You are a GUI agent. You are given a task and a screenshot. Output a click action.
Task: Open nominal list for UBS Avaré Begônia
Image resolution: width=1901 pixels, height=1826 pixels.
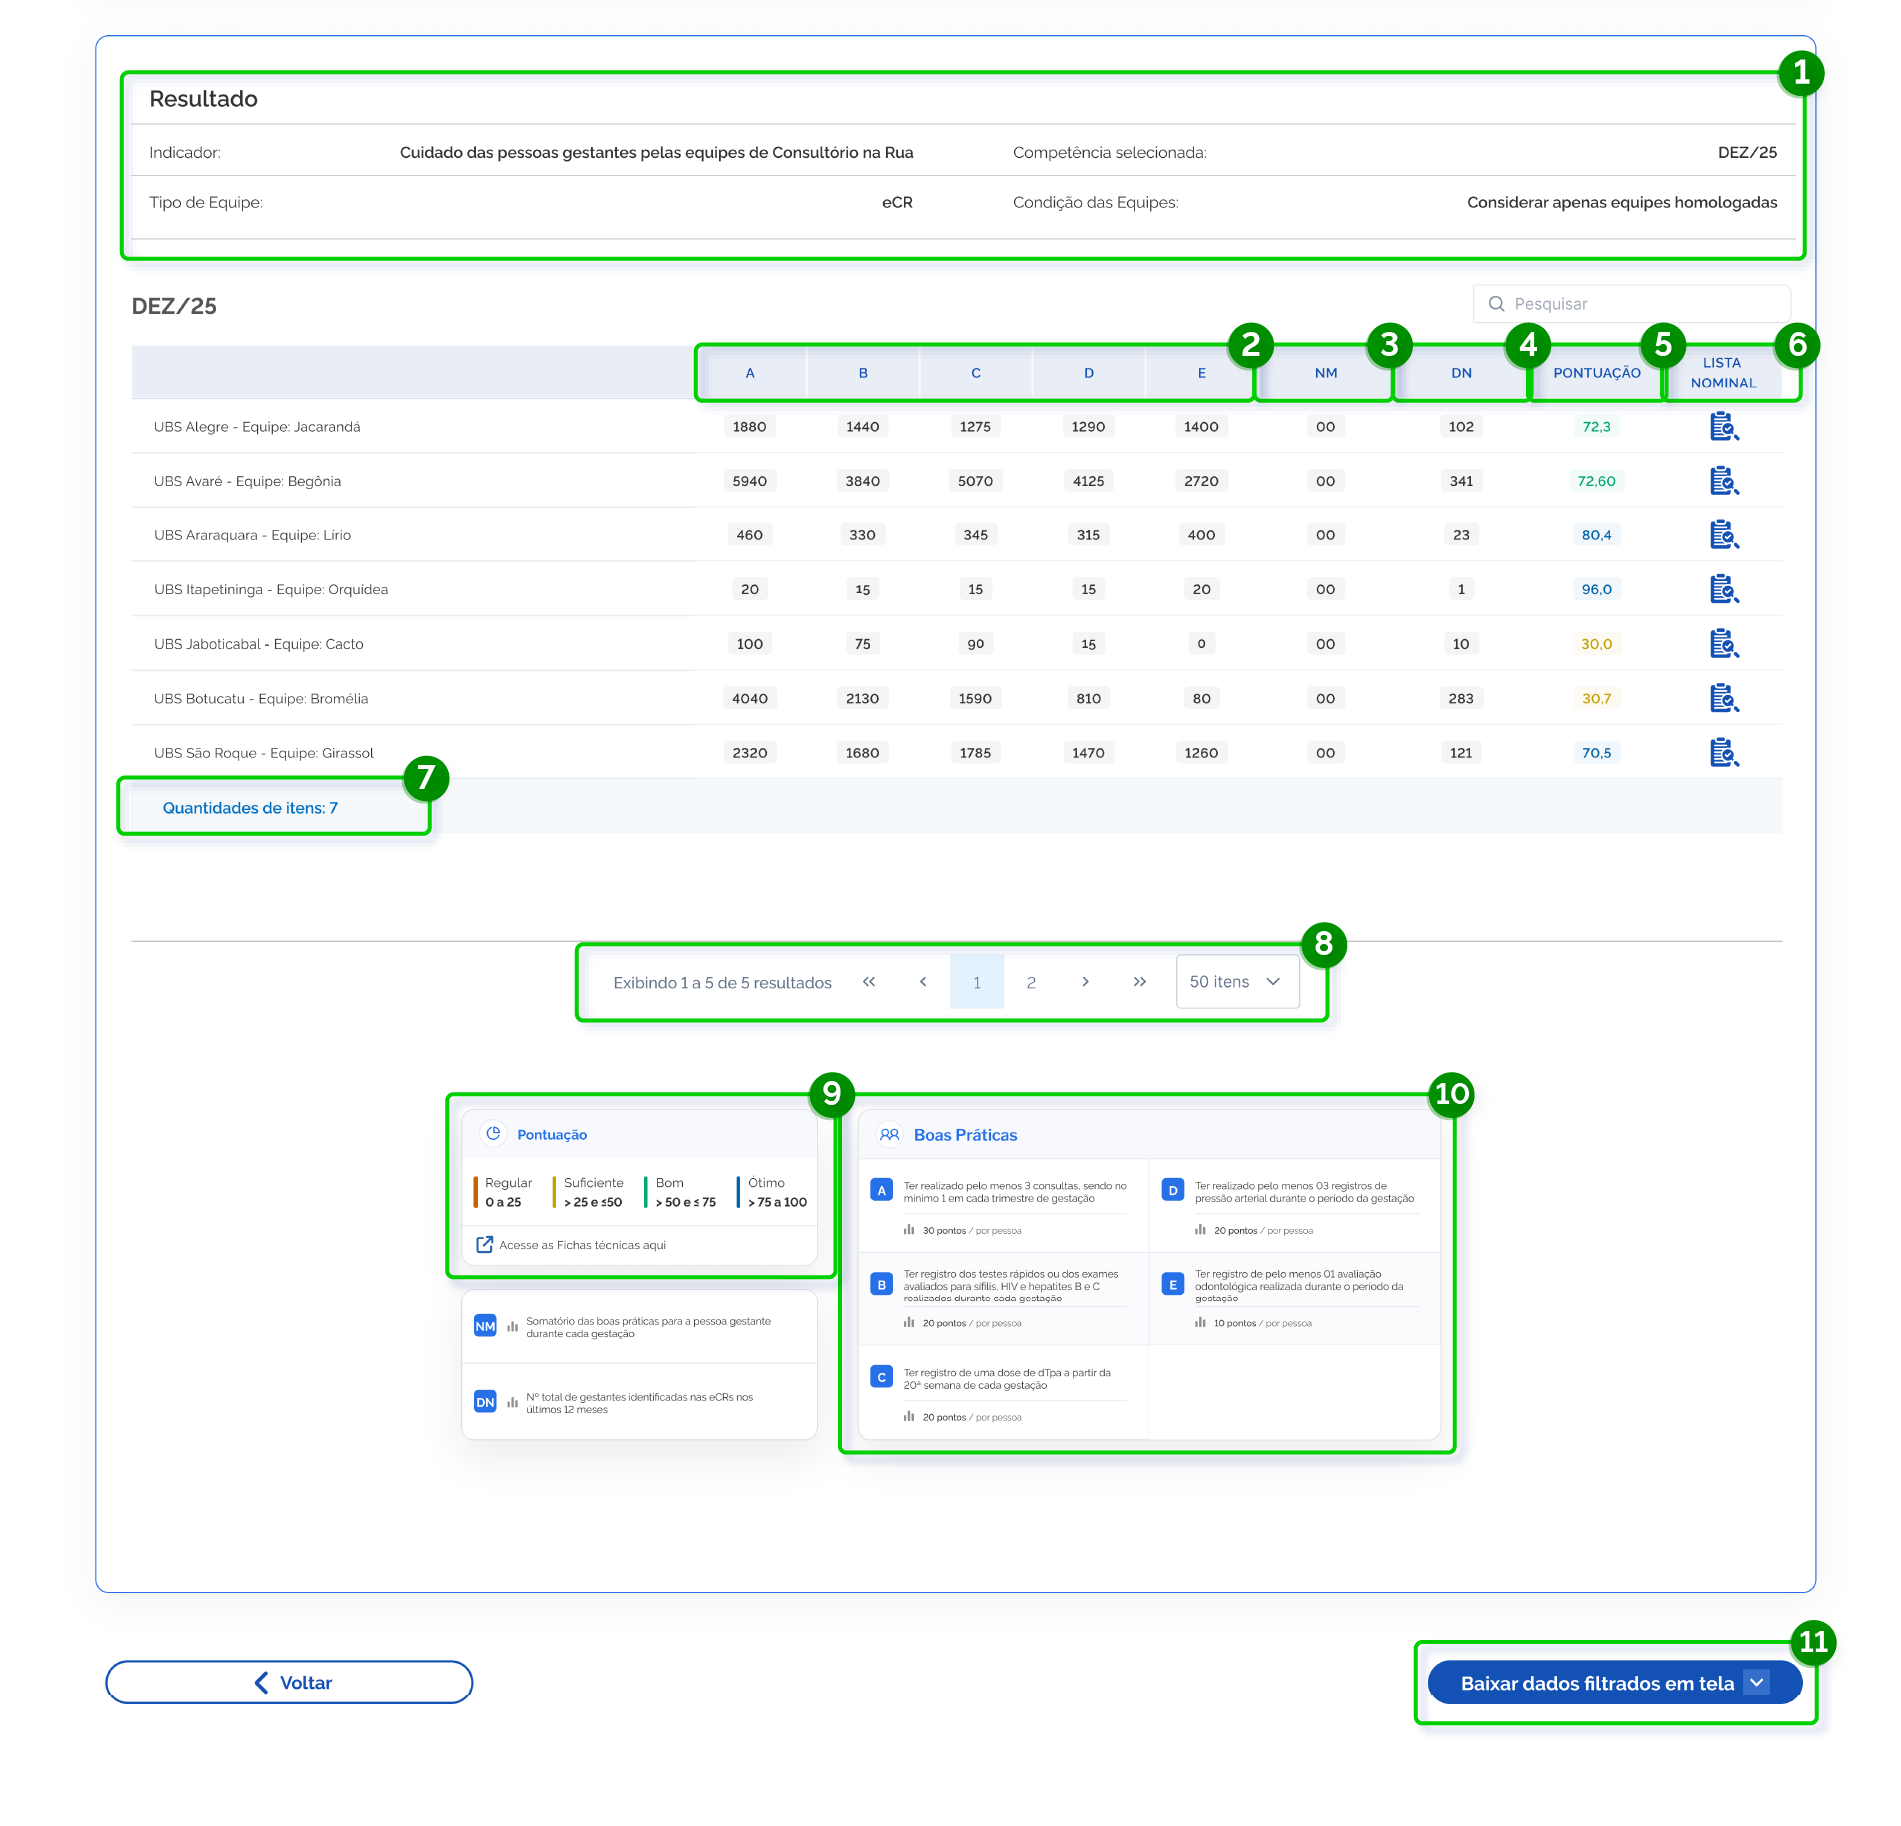1723,481
